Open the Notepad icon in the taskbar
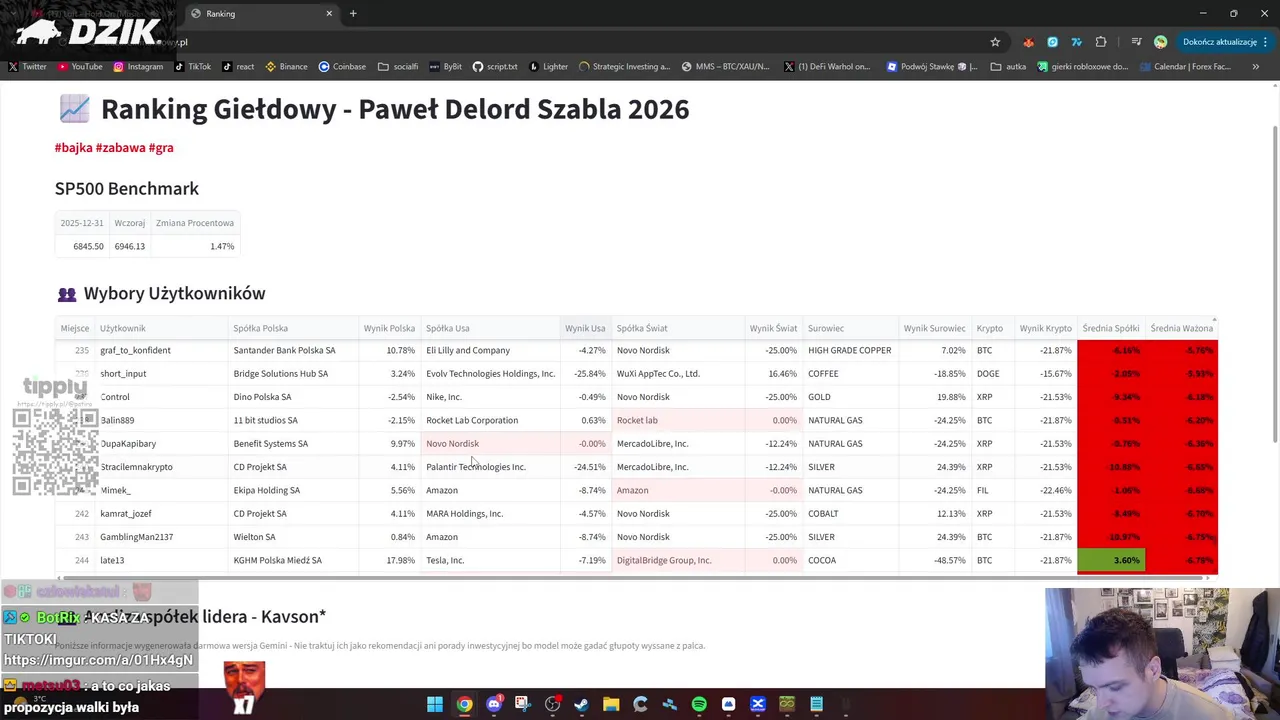1280x720 pixels. pyautogui.click(x=816, y=704)
